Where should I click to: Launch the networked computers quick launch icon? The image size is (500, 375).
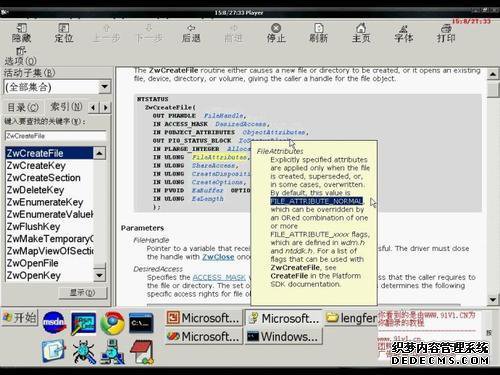(x=113, y=352)
